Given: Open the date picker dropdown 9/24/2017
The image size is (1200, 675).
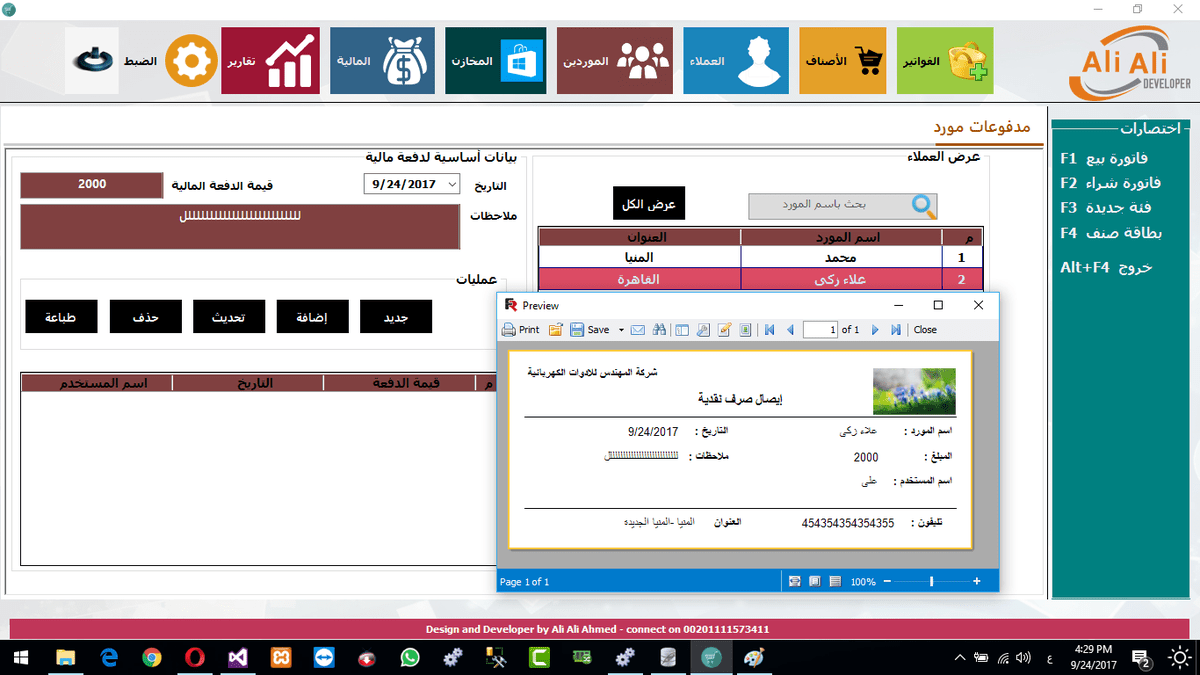Looking at the screenshot, I should click(451, 184).
